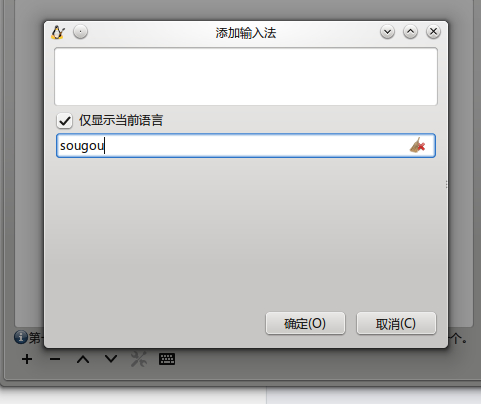Click the keyboard layout icon
This screenshot has height=404, width=481.
(x=167, y=359)
